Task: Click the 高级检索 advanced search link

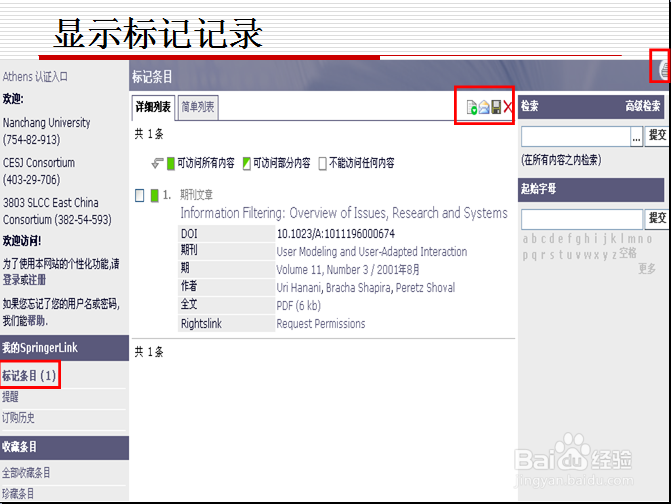Action: coord(643,106)
